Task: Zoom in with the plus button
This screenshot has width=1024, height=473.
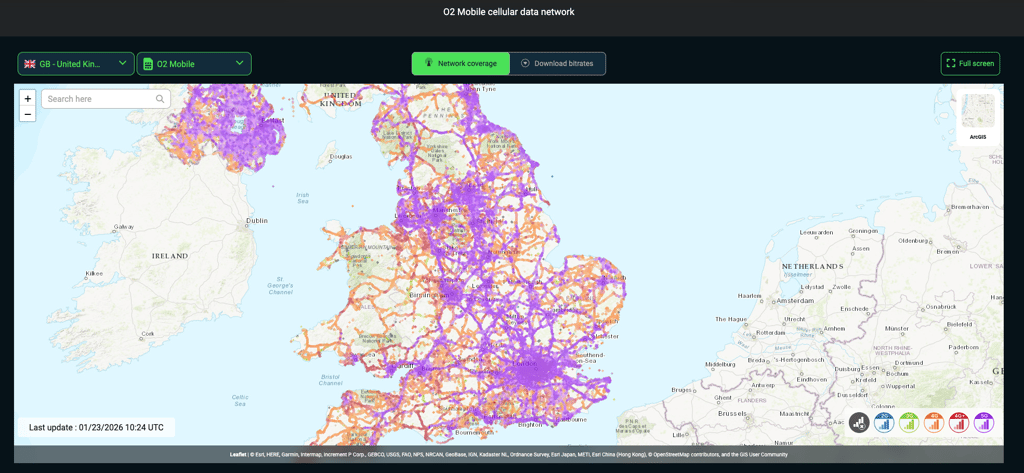Action: point(27,99)
